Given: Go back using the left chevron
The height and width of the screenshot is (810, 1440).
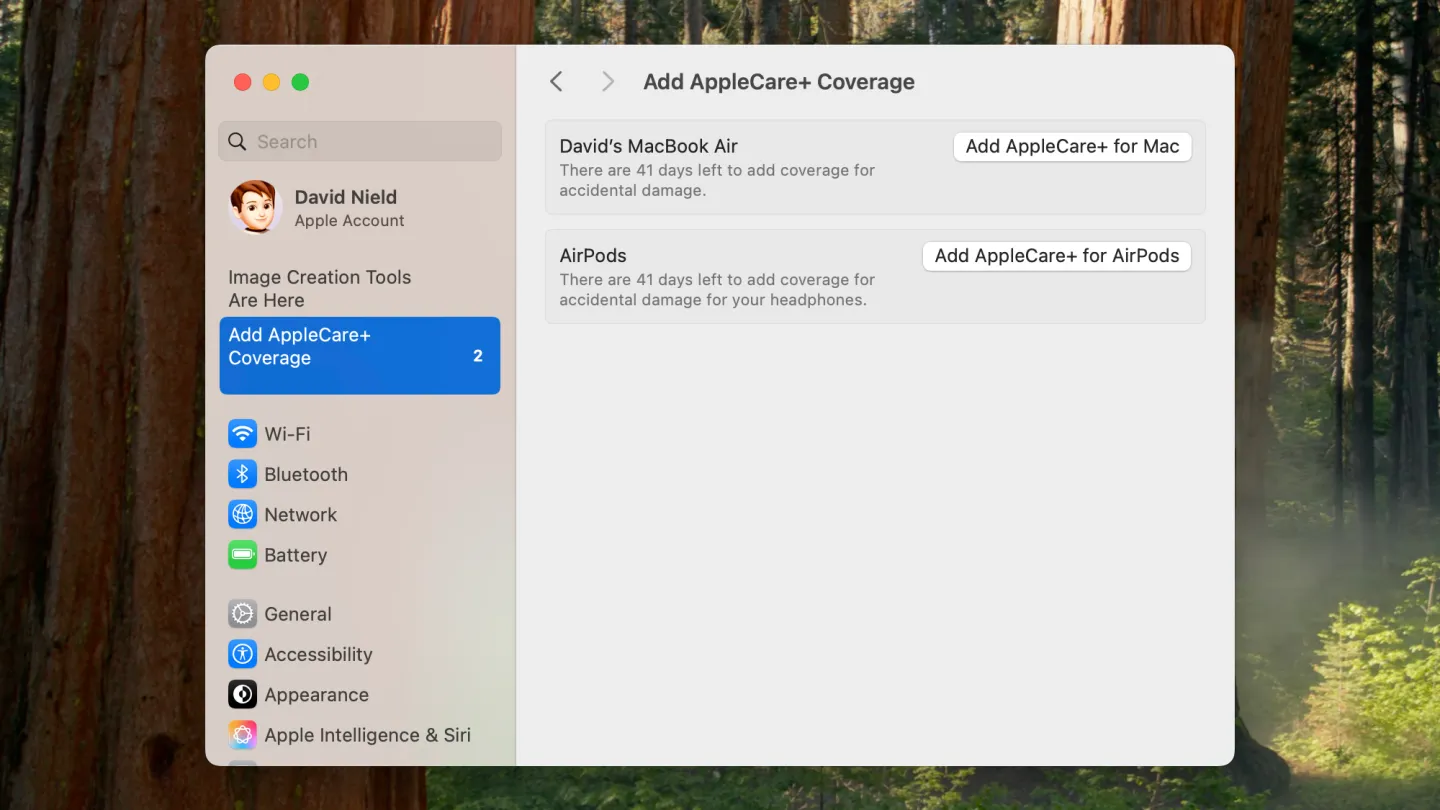Looking at the screenshot, I should tap(557, 82).
